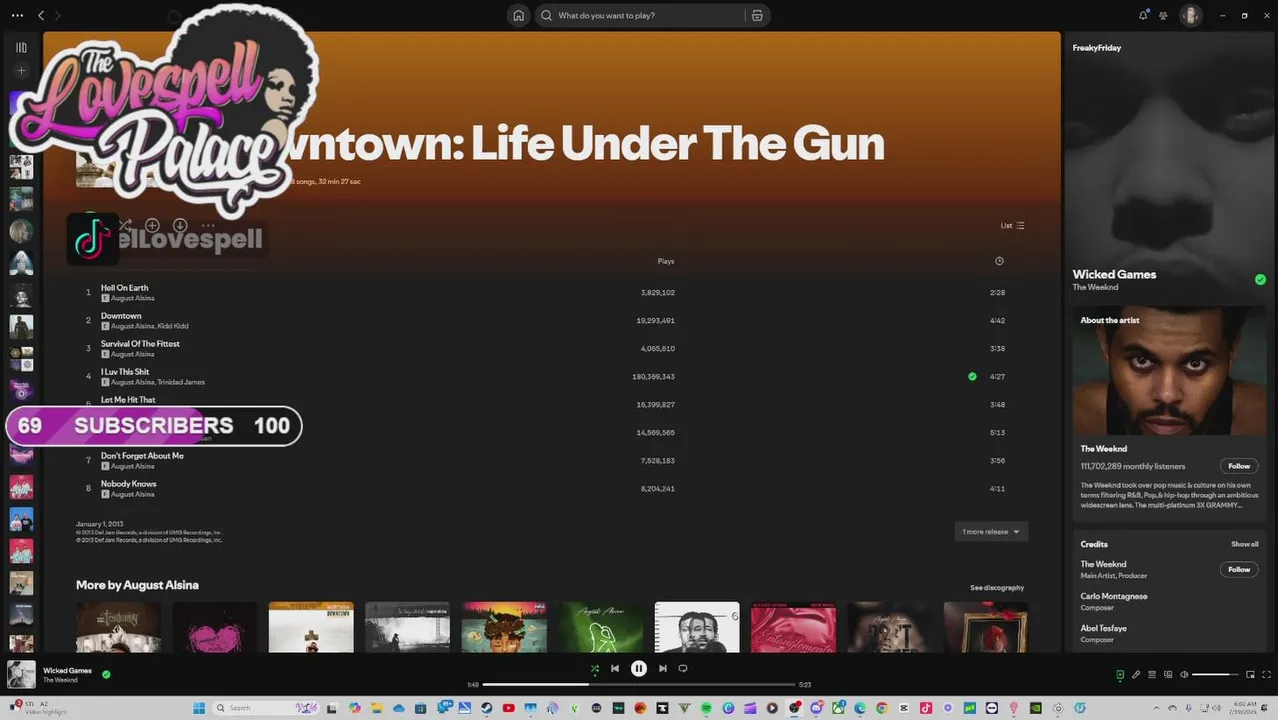Download the album with the arrow icon
Screen dimensions: 1278x720
coord(180,226)
